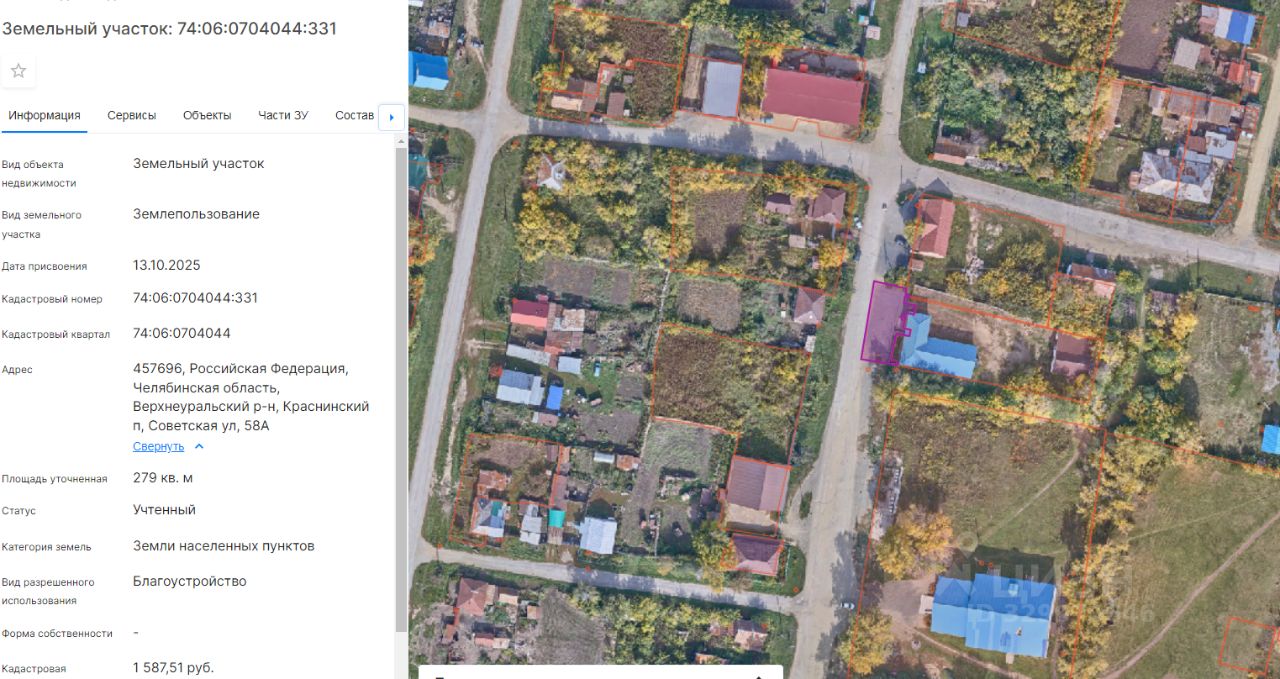Viewport: 1280px width, 679px height.
Task: Select the Части ЗУ tab
Action: click(x=283, y=115)
